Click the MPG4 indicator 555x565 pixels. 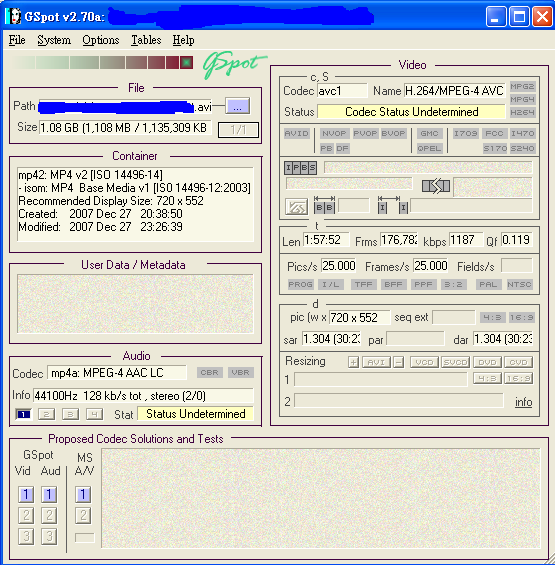[522, 99]
